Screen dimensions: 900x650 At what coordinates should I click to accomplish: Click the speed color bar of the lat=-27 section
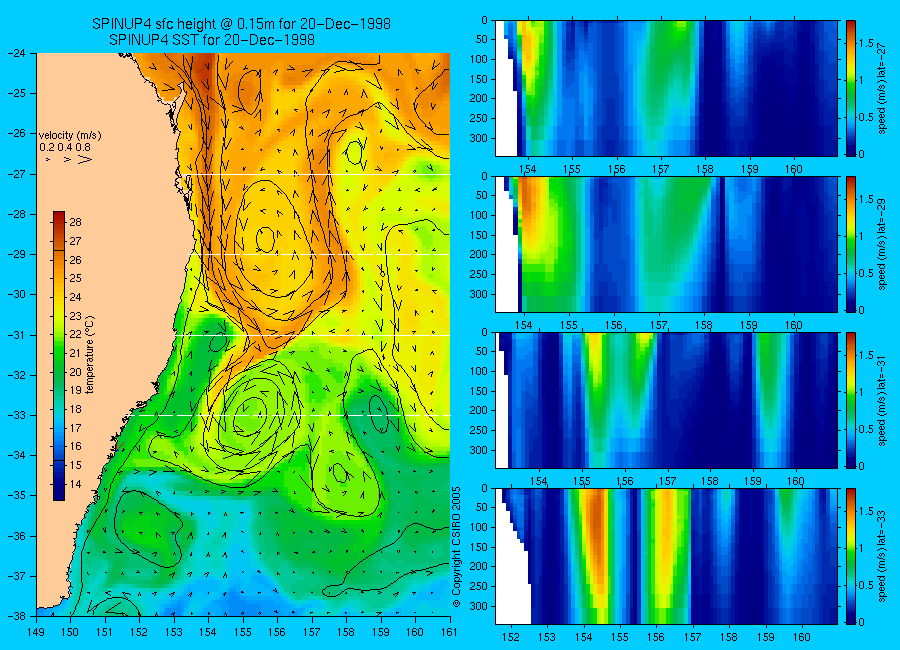(x=851, y=88)
